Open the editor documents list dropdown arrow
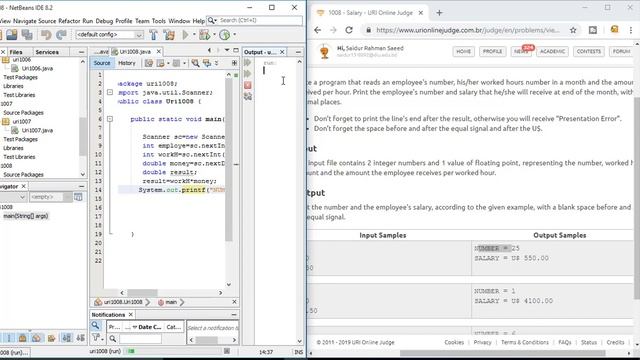The width and height of the screenshot is (640, 360). 227,51
